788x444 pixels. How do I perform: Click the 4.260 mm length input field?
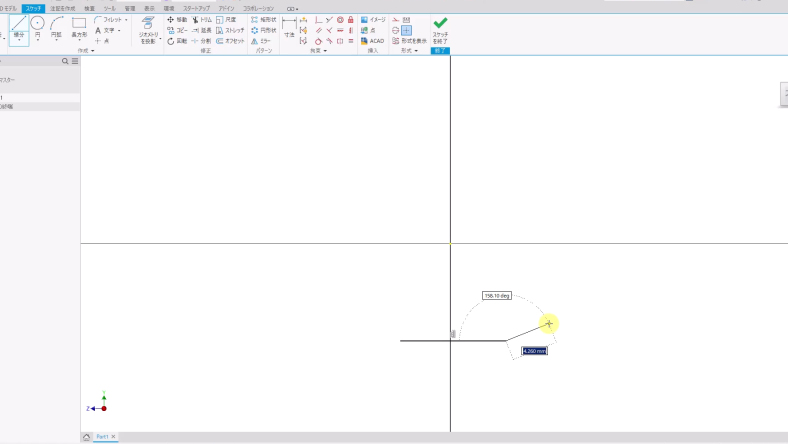[534, 351]
